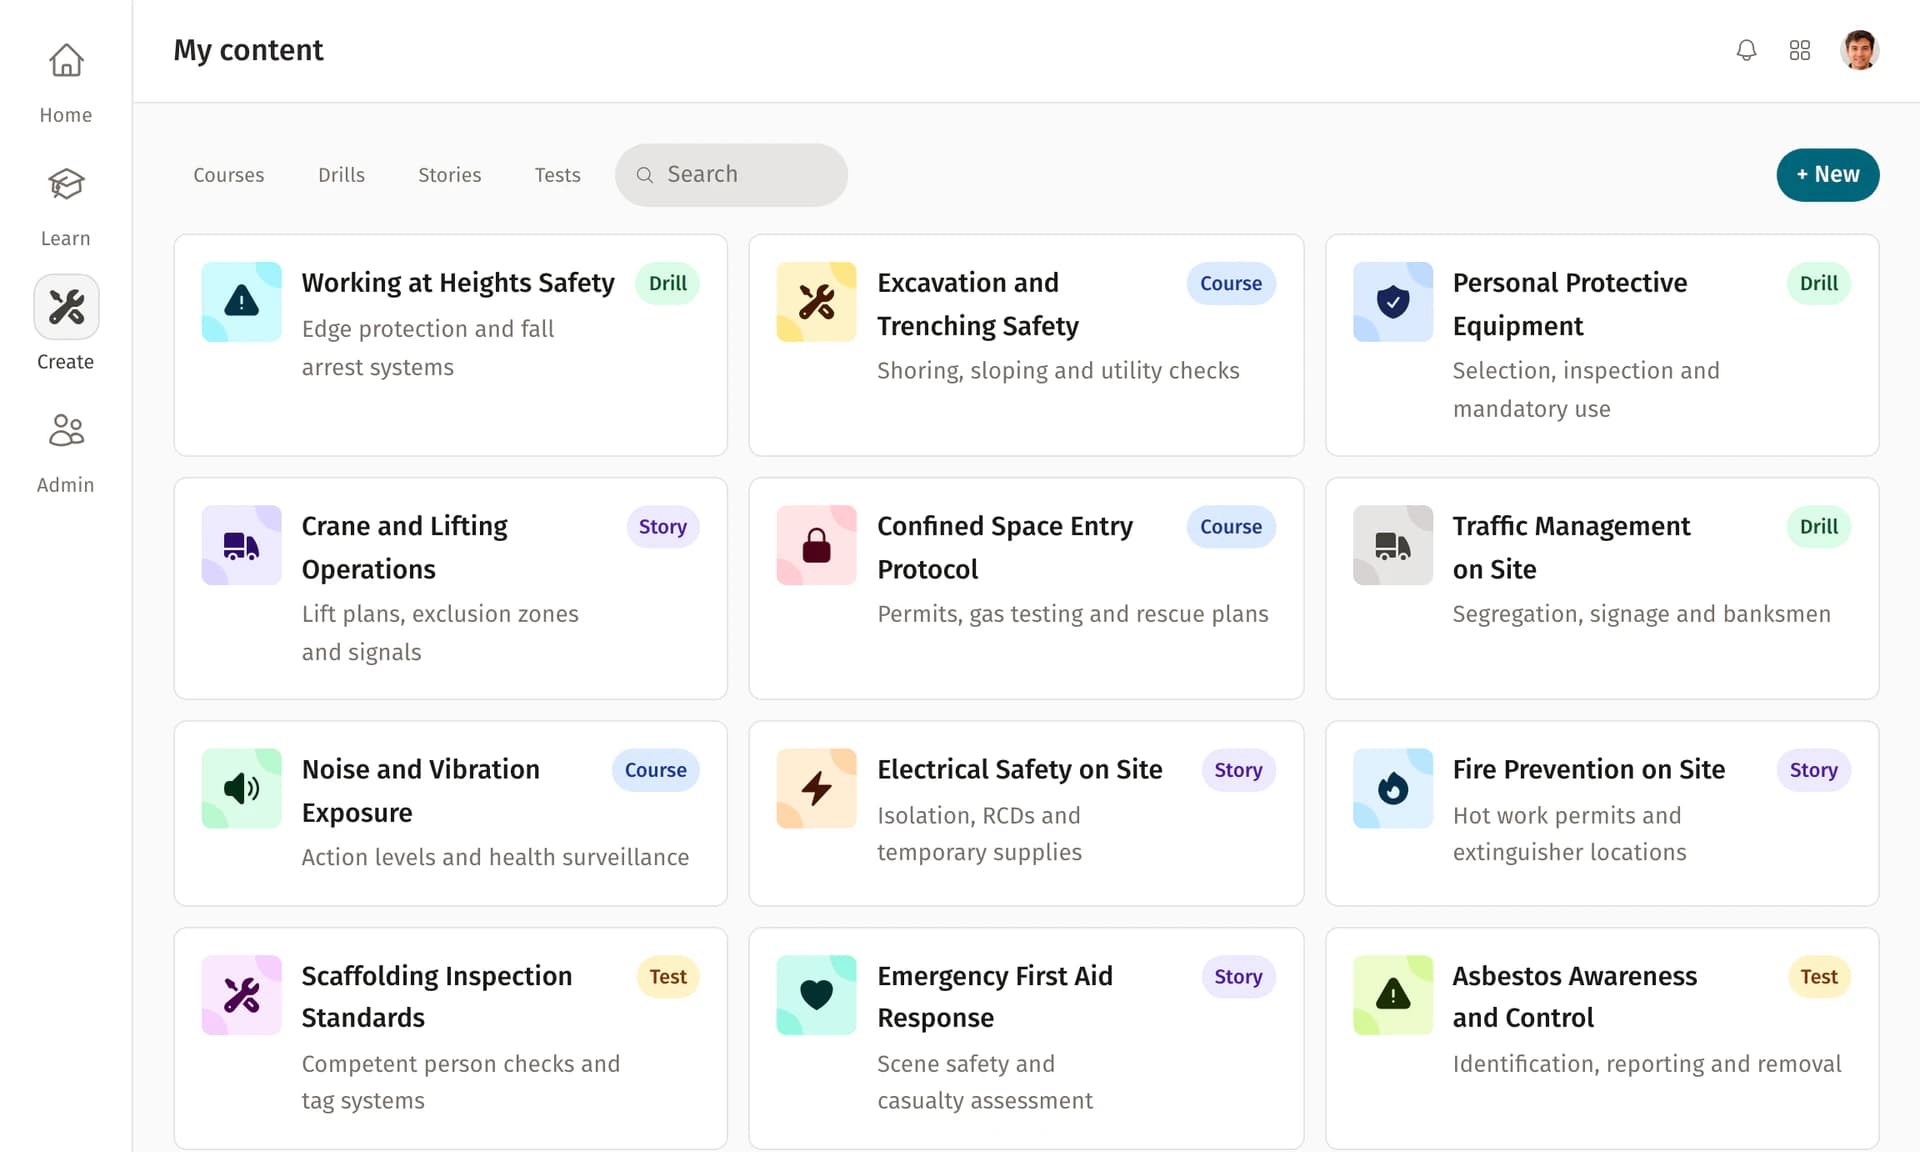Switch to the Stories tab

point(449,174)
